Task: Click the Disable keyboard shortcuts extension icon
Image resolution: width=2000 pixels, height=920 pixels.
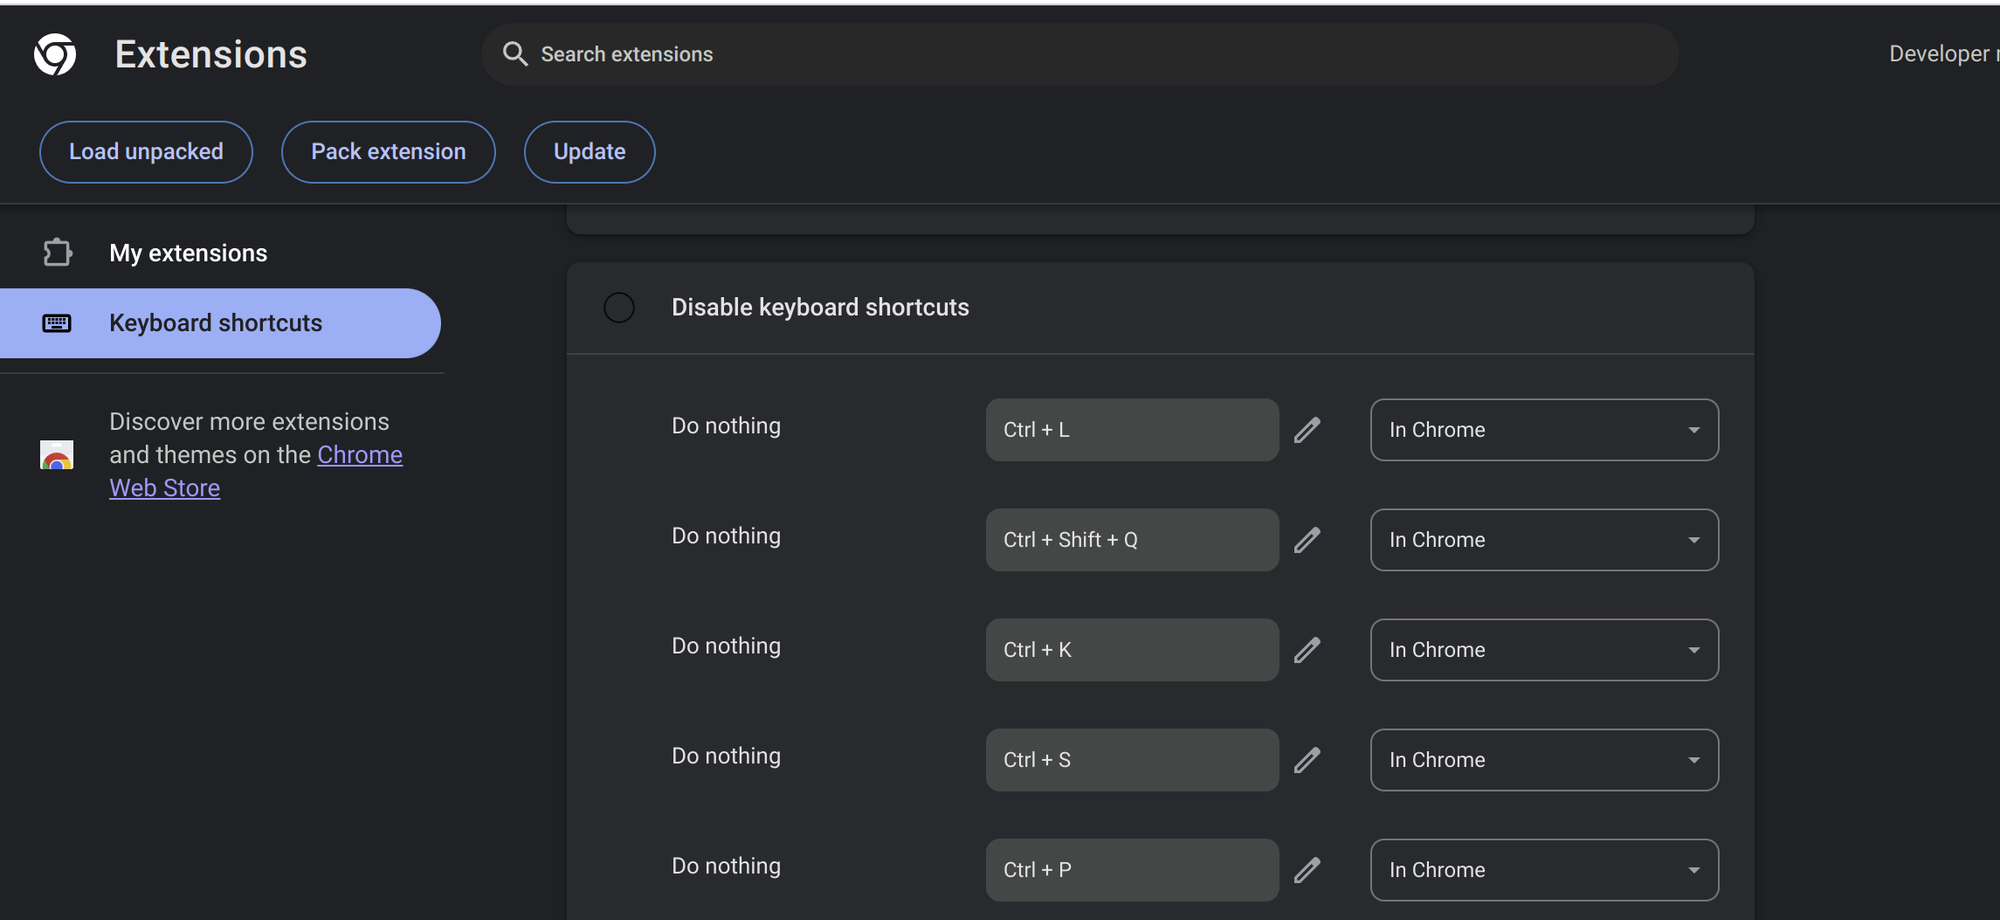Action: (x=619, y=308)
